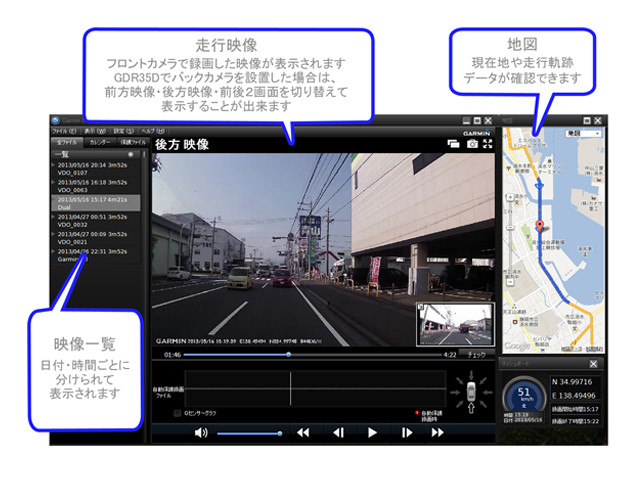Open the ファイル menu
The height and width of the screenshot is (480, 640).
(64, 131)
